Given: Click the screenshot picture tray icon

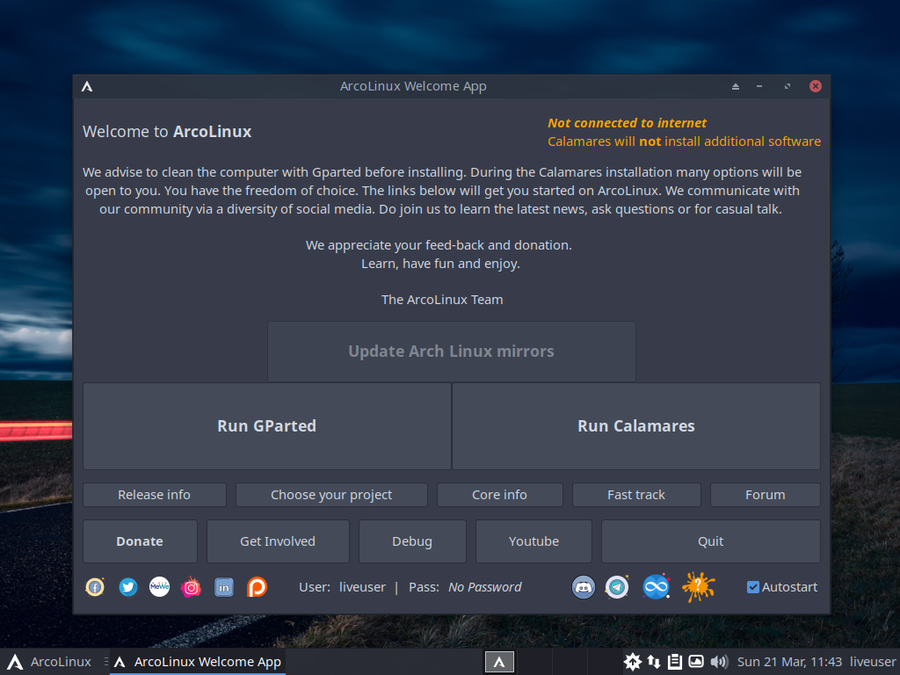Looking at the screenshot, I should (x=696, y=662).
